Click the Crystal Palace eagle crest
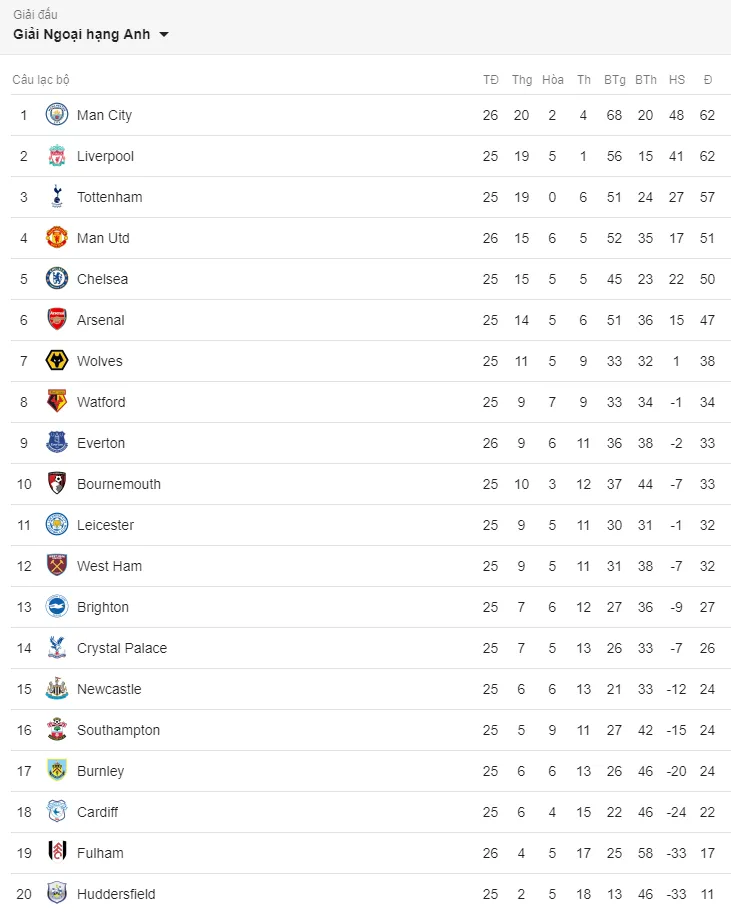The height and width of the screenshot is (919, 731). [57, 648]
